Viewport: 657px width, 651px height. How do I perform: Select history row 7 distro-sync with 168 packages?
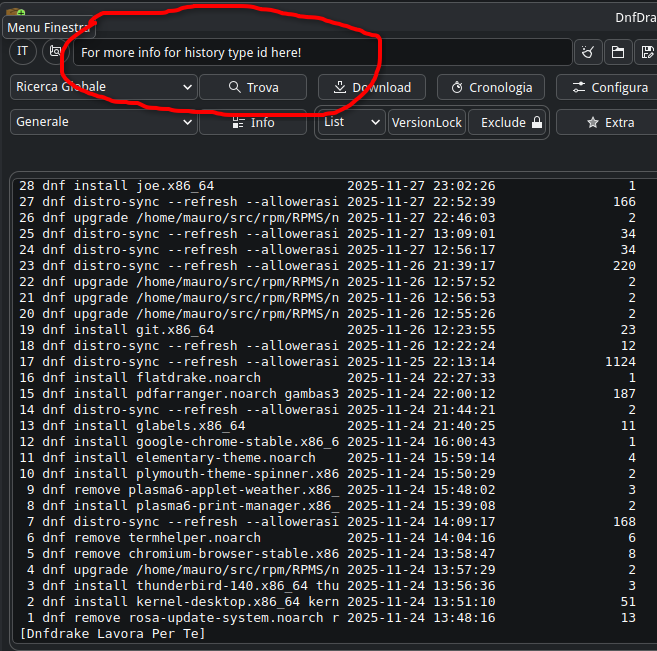point(327,522)
